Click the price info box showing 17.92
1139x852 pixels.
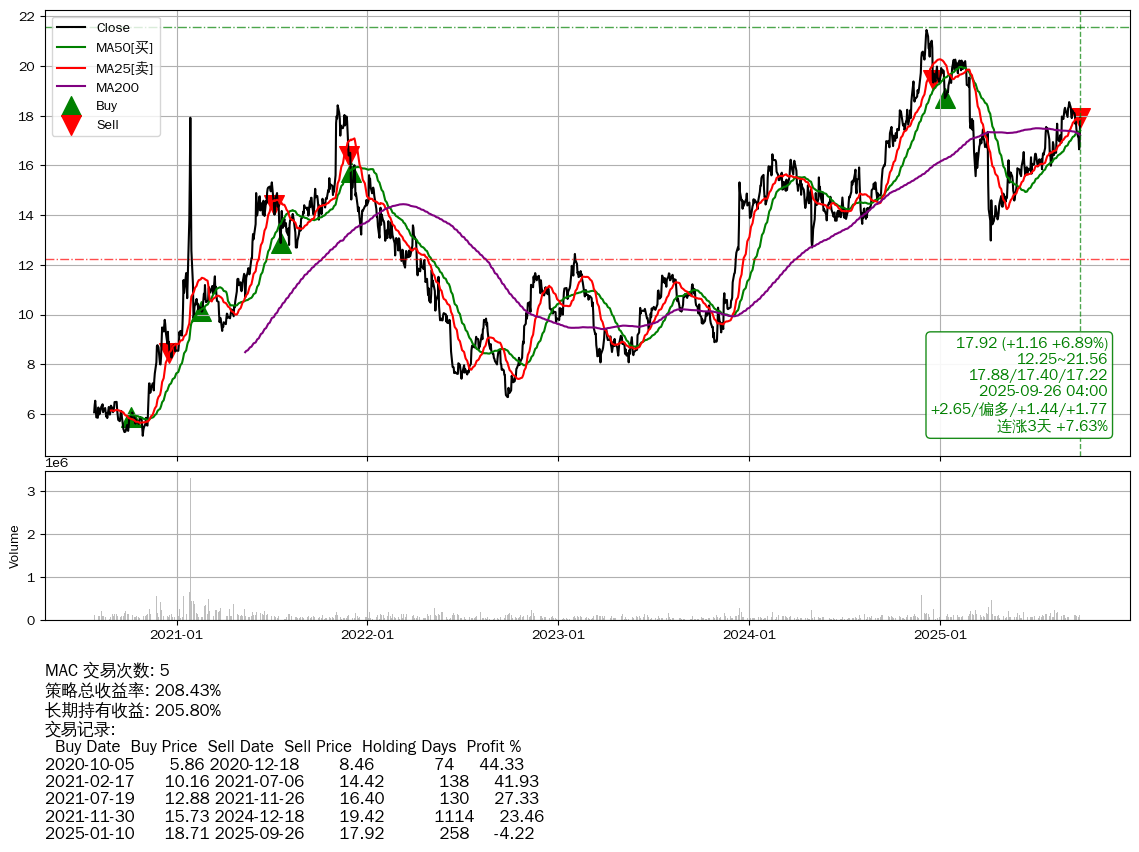pos(1019,385)
